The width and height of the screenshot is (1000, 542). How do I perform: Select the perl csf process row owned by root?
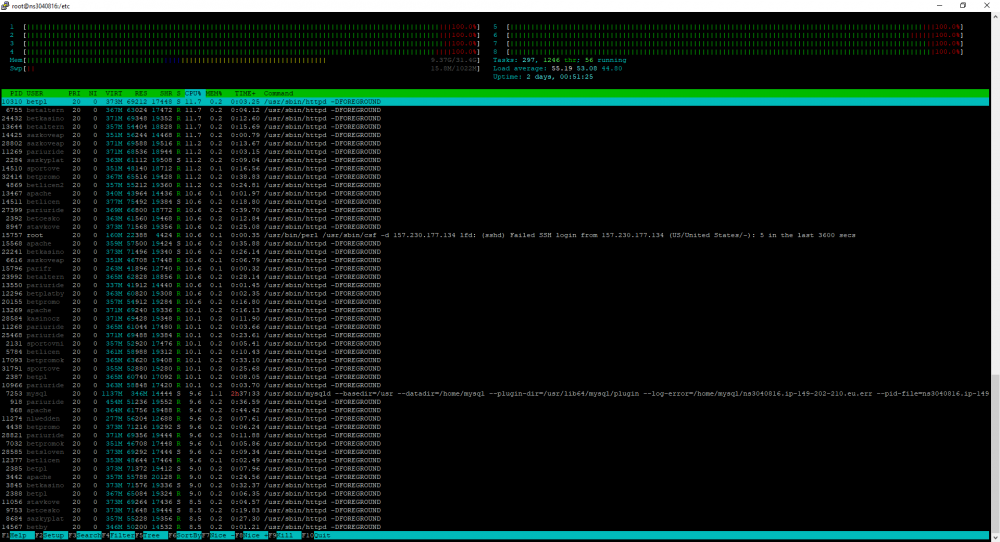tap(495, 235)
